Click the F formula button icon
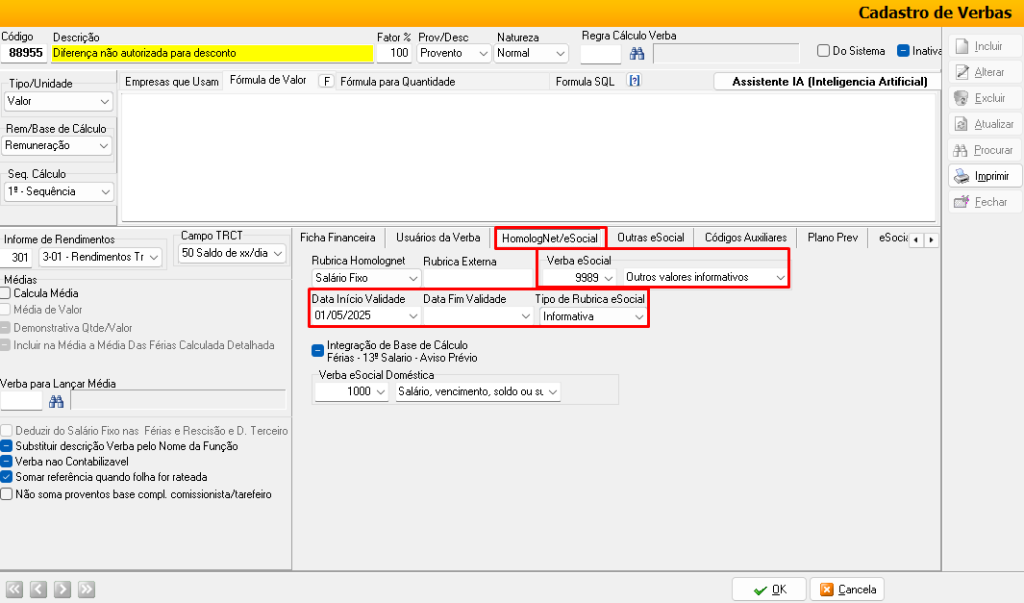The image size is (1024, 603). (327, 81)
